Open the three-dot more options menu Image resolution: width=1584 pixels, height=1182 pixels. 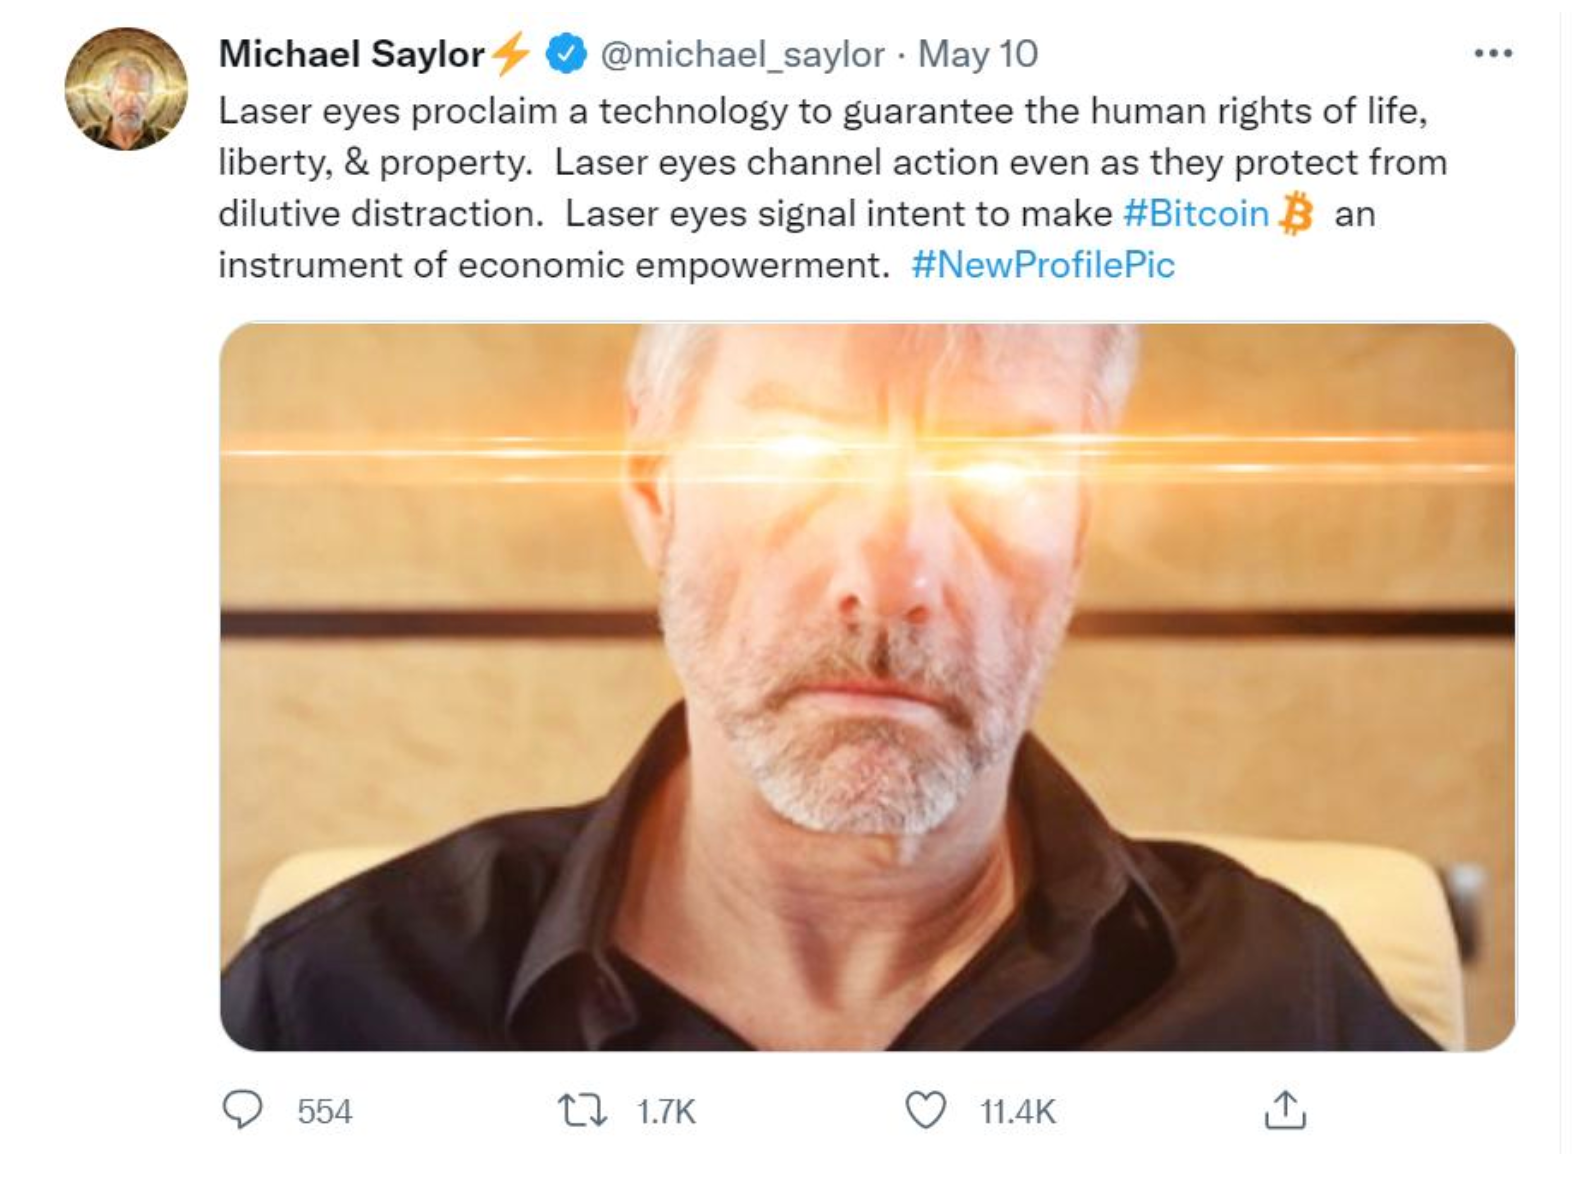pyautogui.click(x=1493, y=54)
